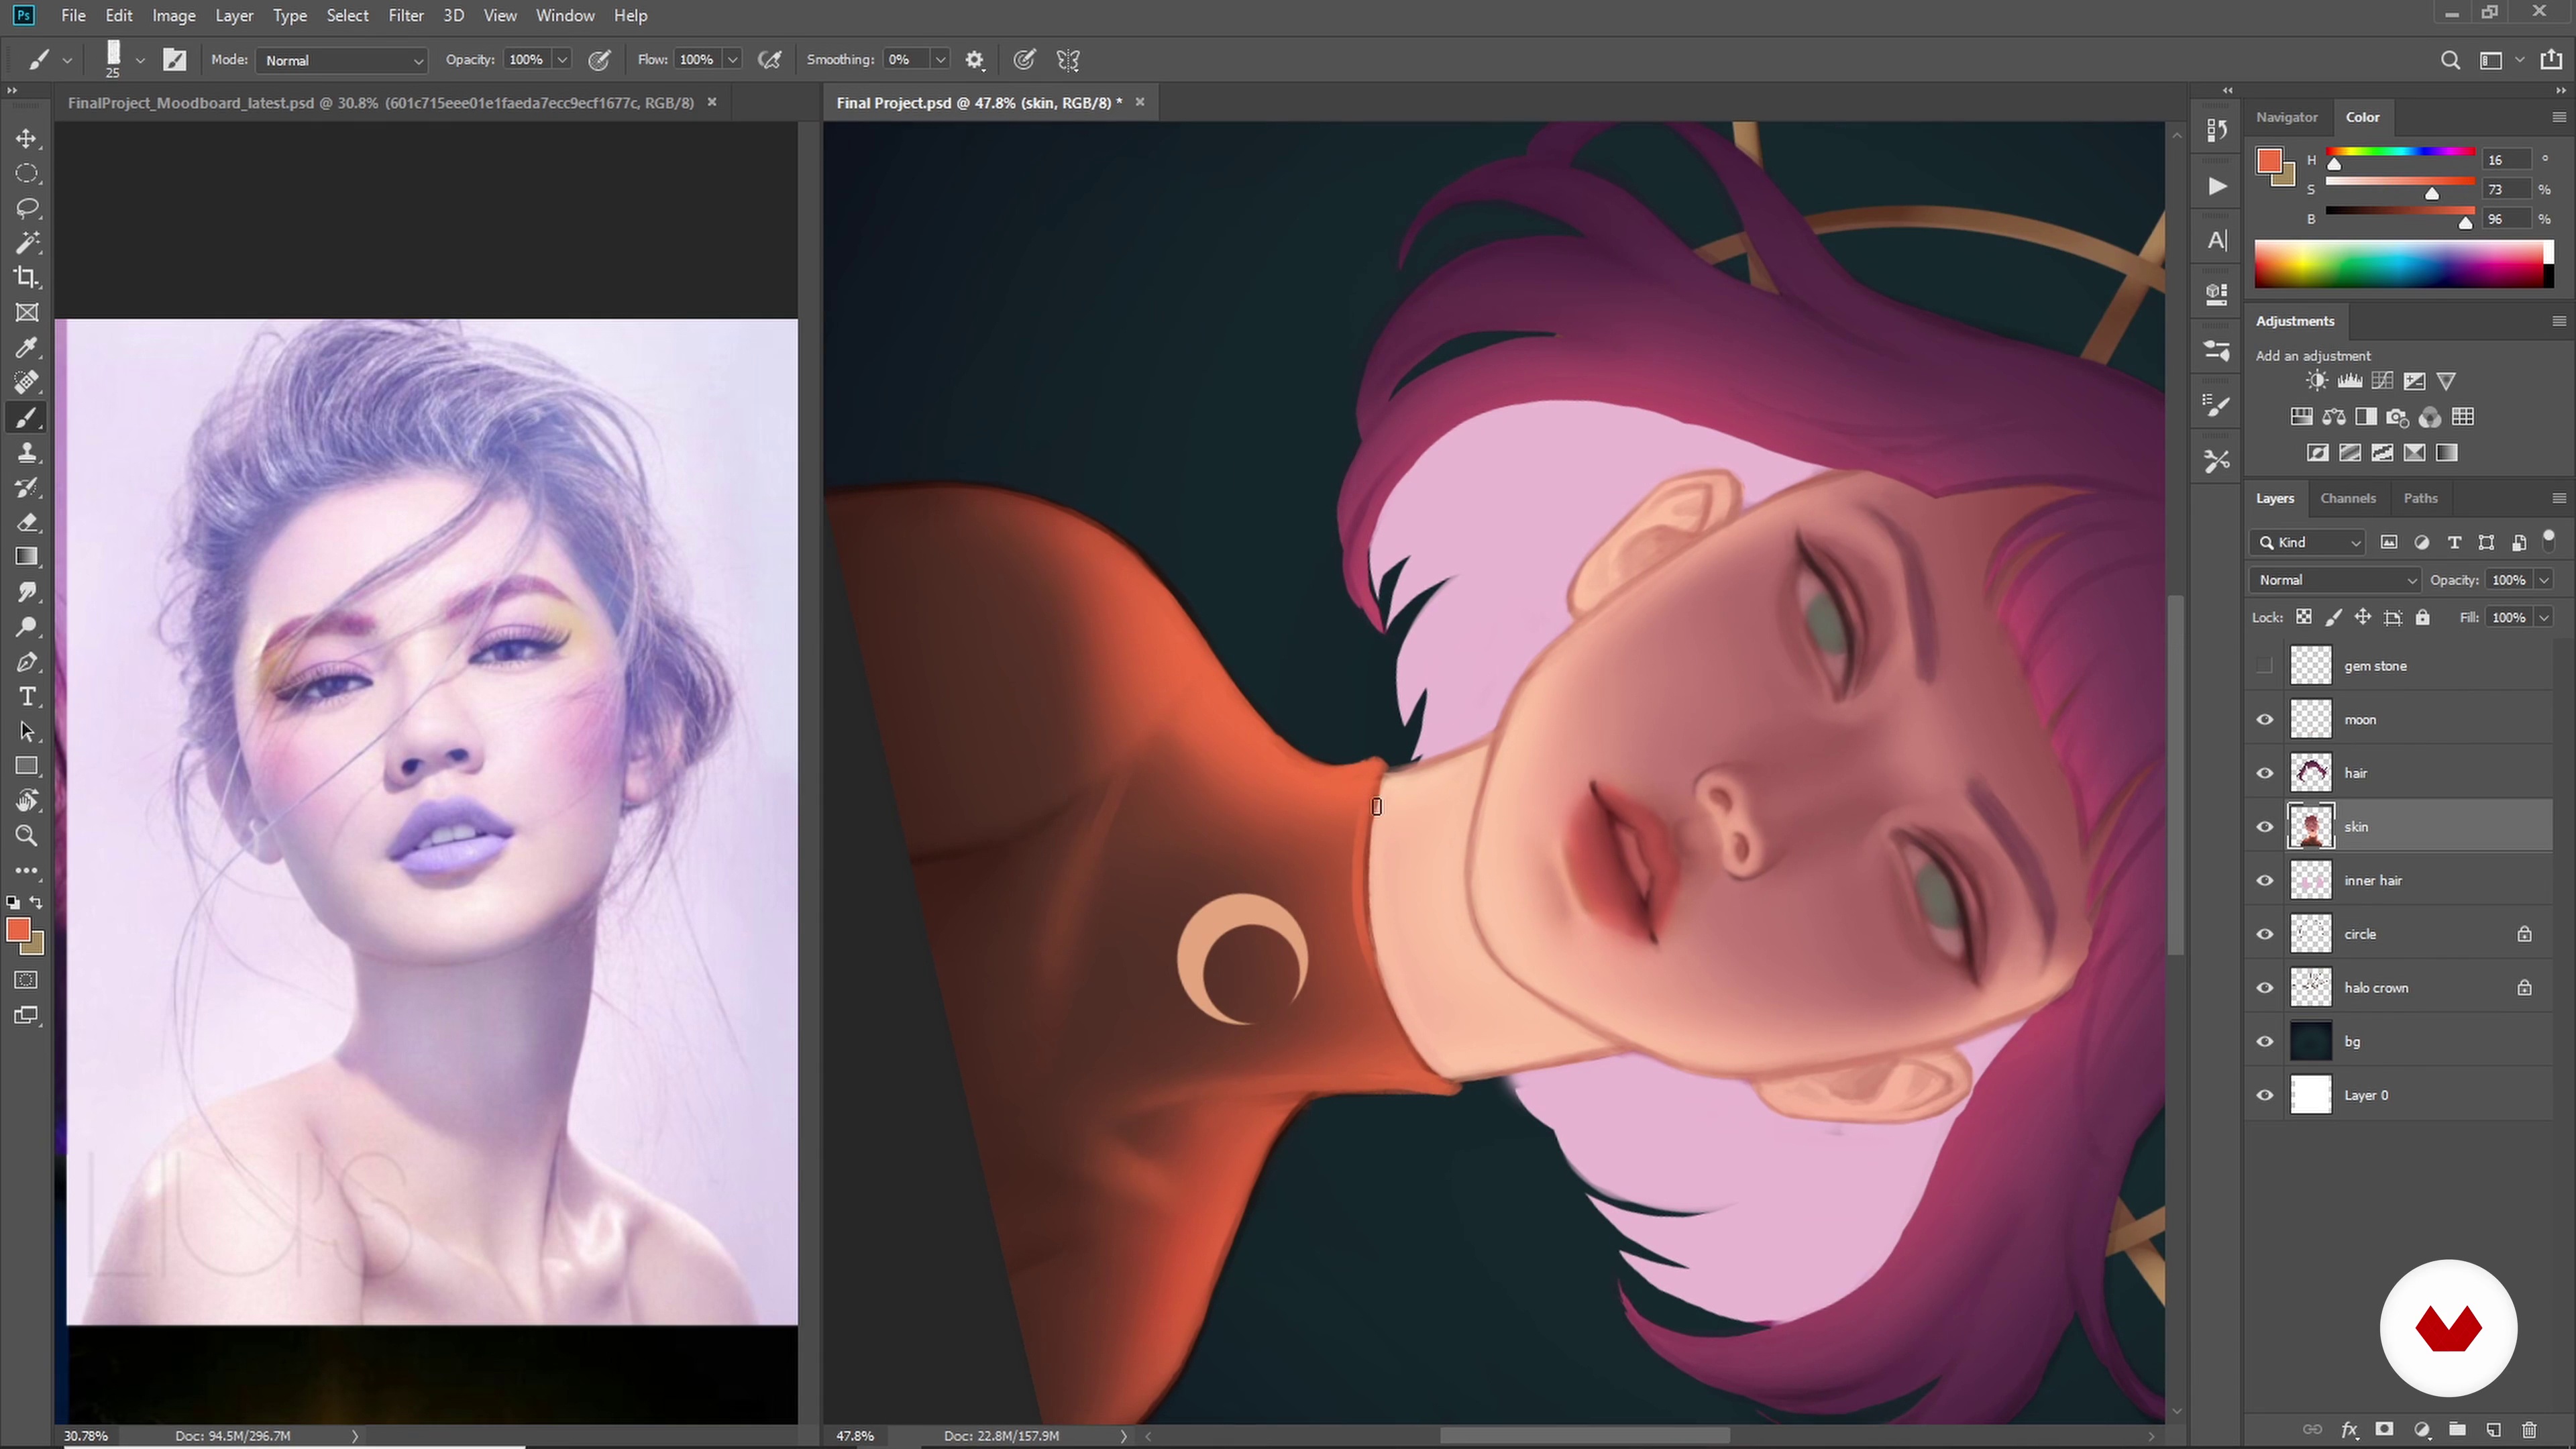Open smoothing options gear icon
The image size is (2576, 1449).
click(975, 60)
